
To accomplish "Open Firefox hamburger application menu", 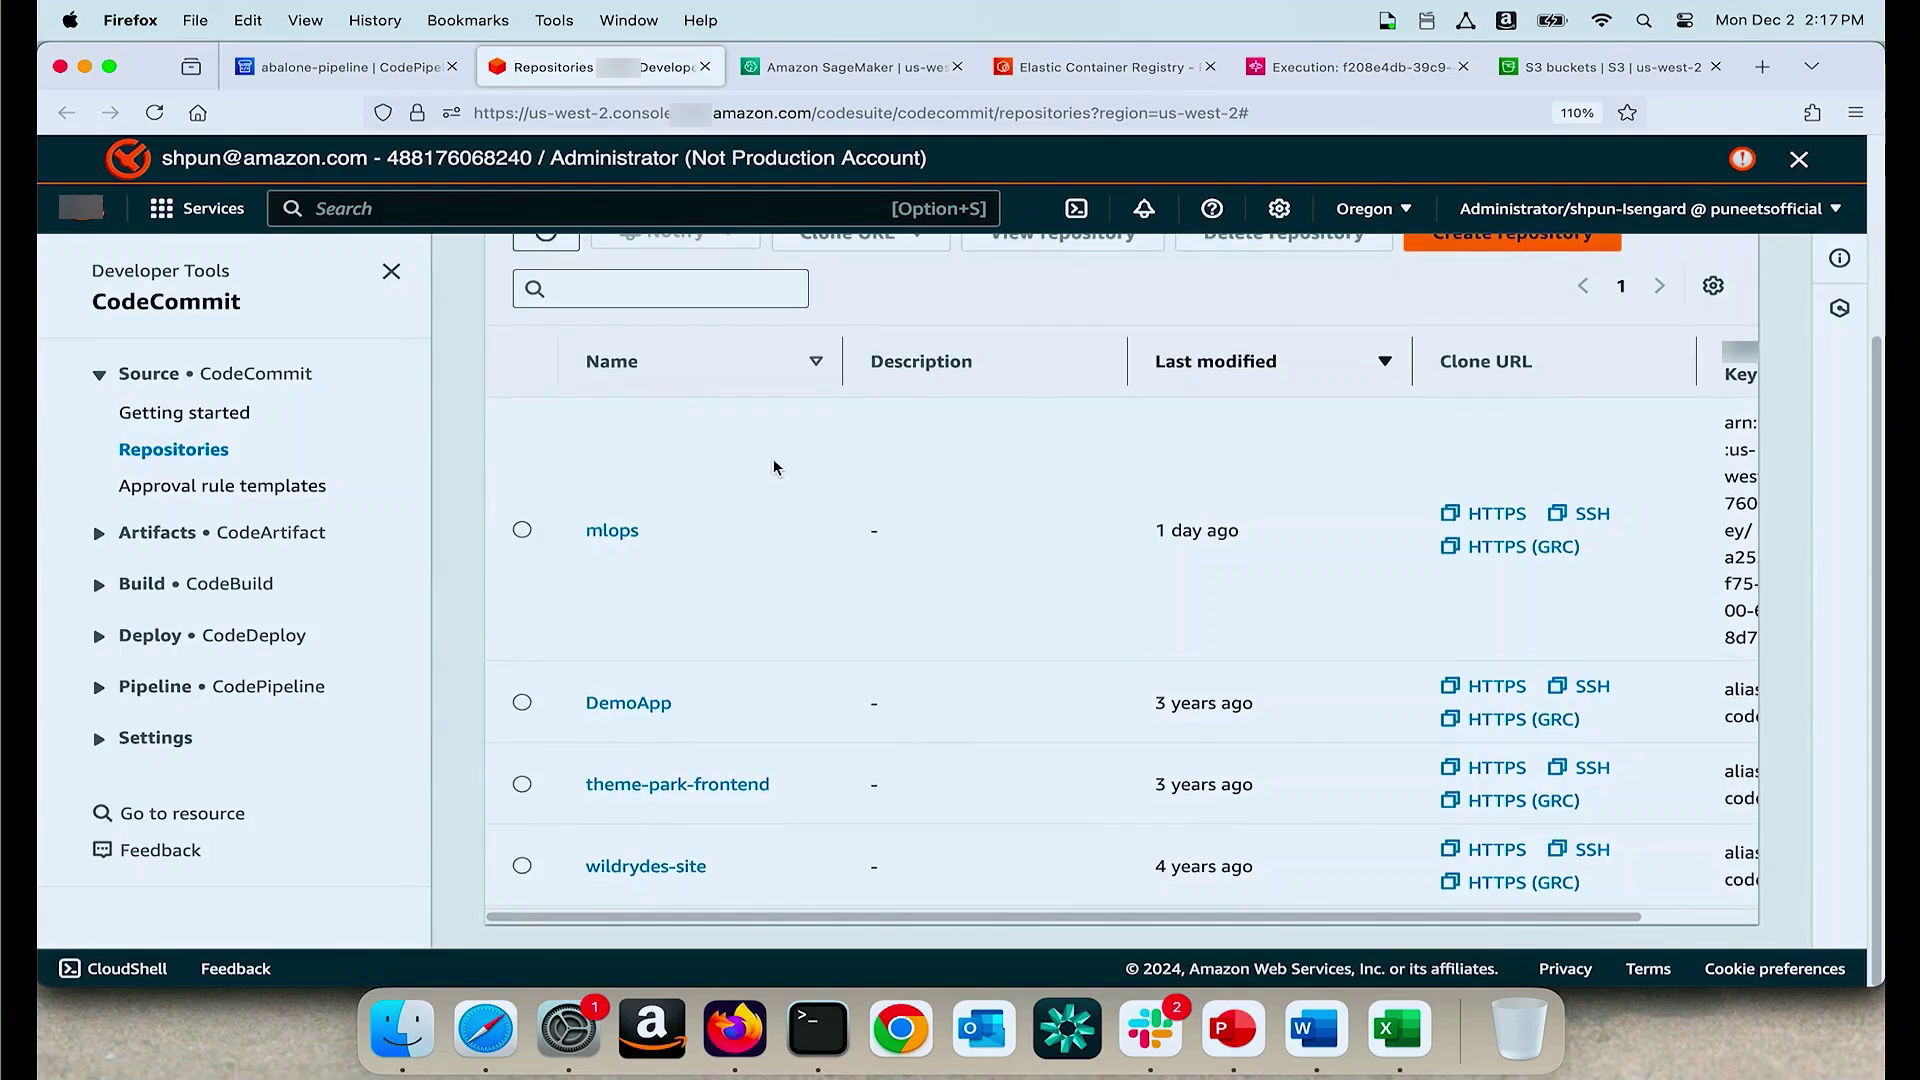I will pos(1856,113).
